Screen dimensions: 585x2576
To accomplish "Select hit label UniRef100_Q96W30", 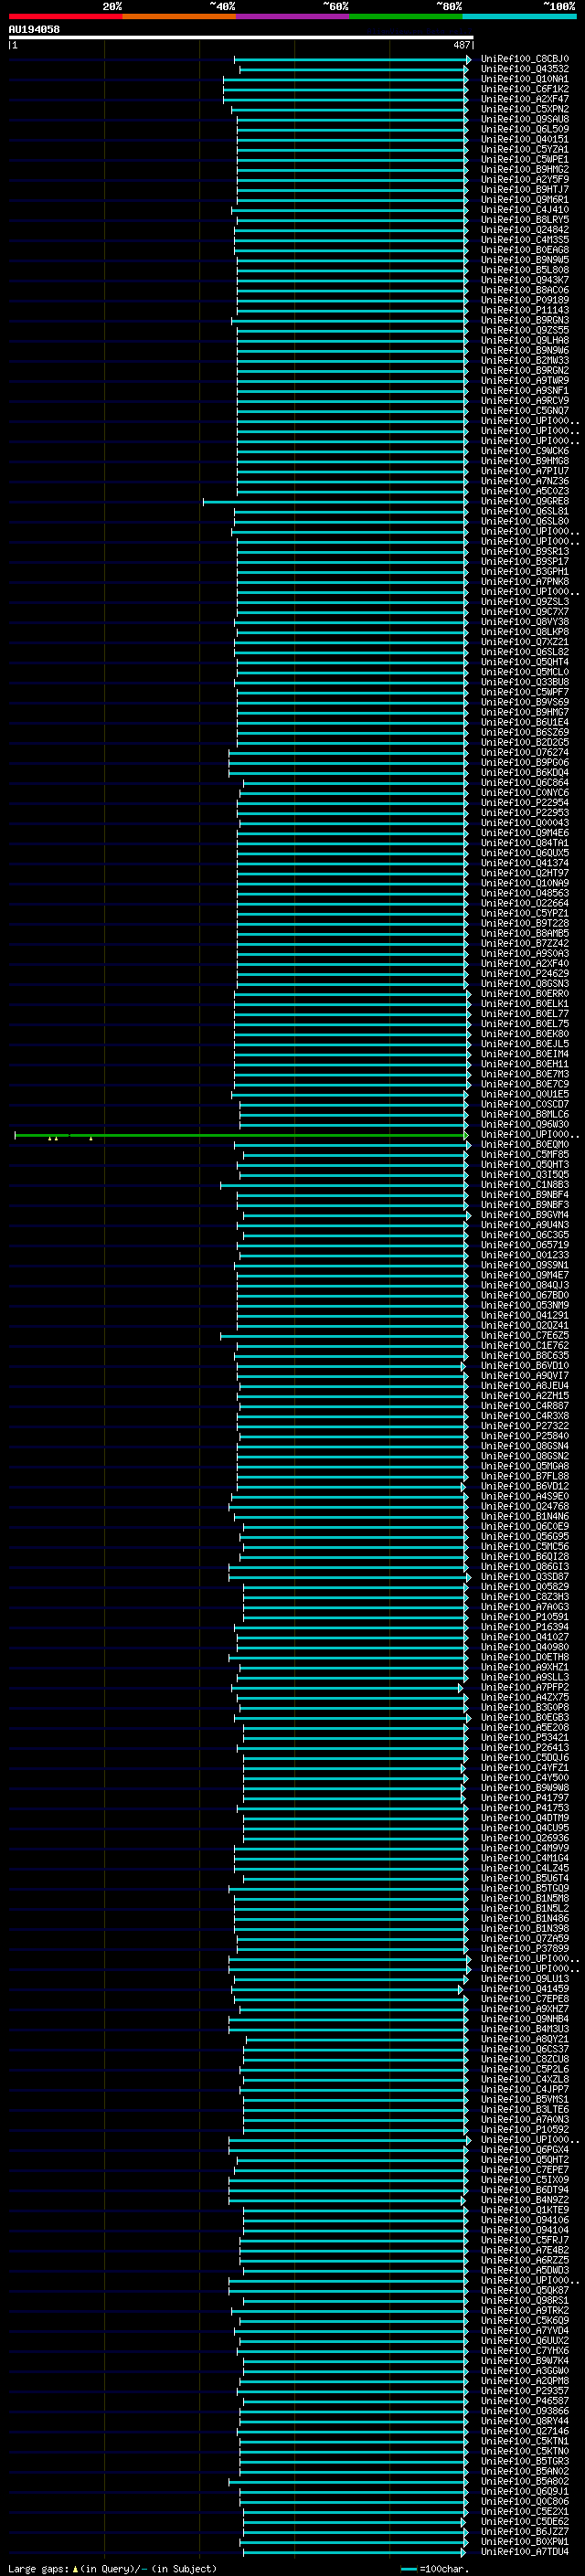I will pyautogui.click(x=524, y=1124).
